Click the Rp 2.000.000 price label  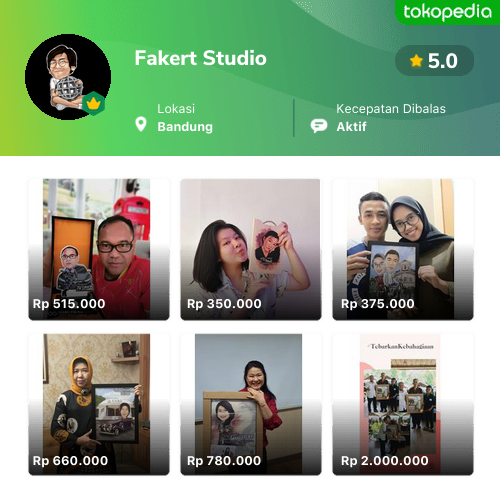click(x=385, y=461)
